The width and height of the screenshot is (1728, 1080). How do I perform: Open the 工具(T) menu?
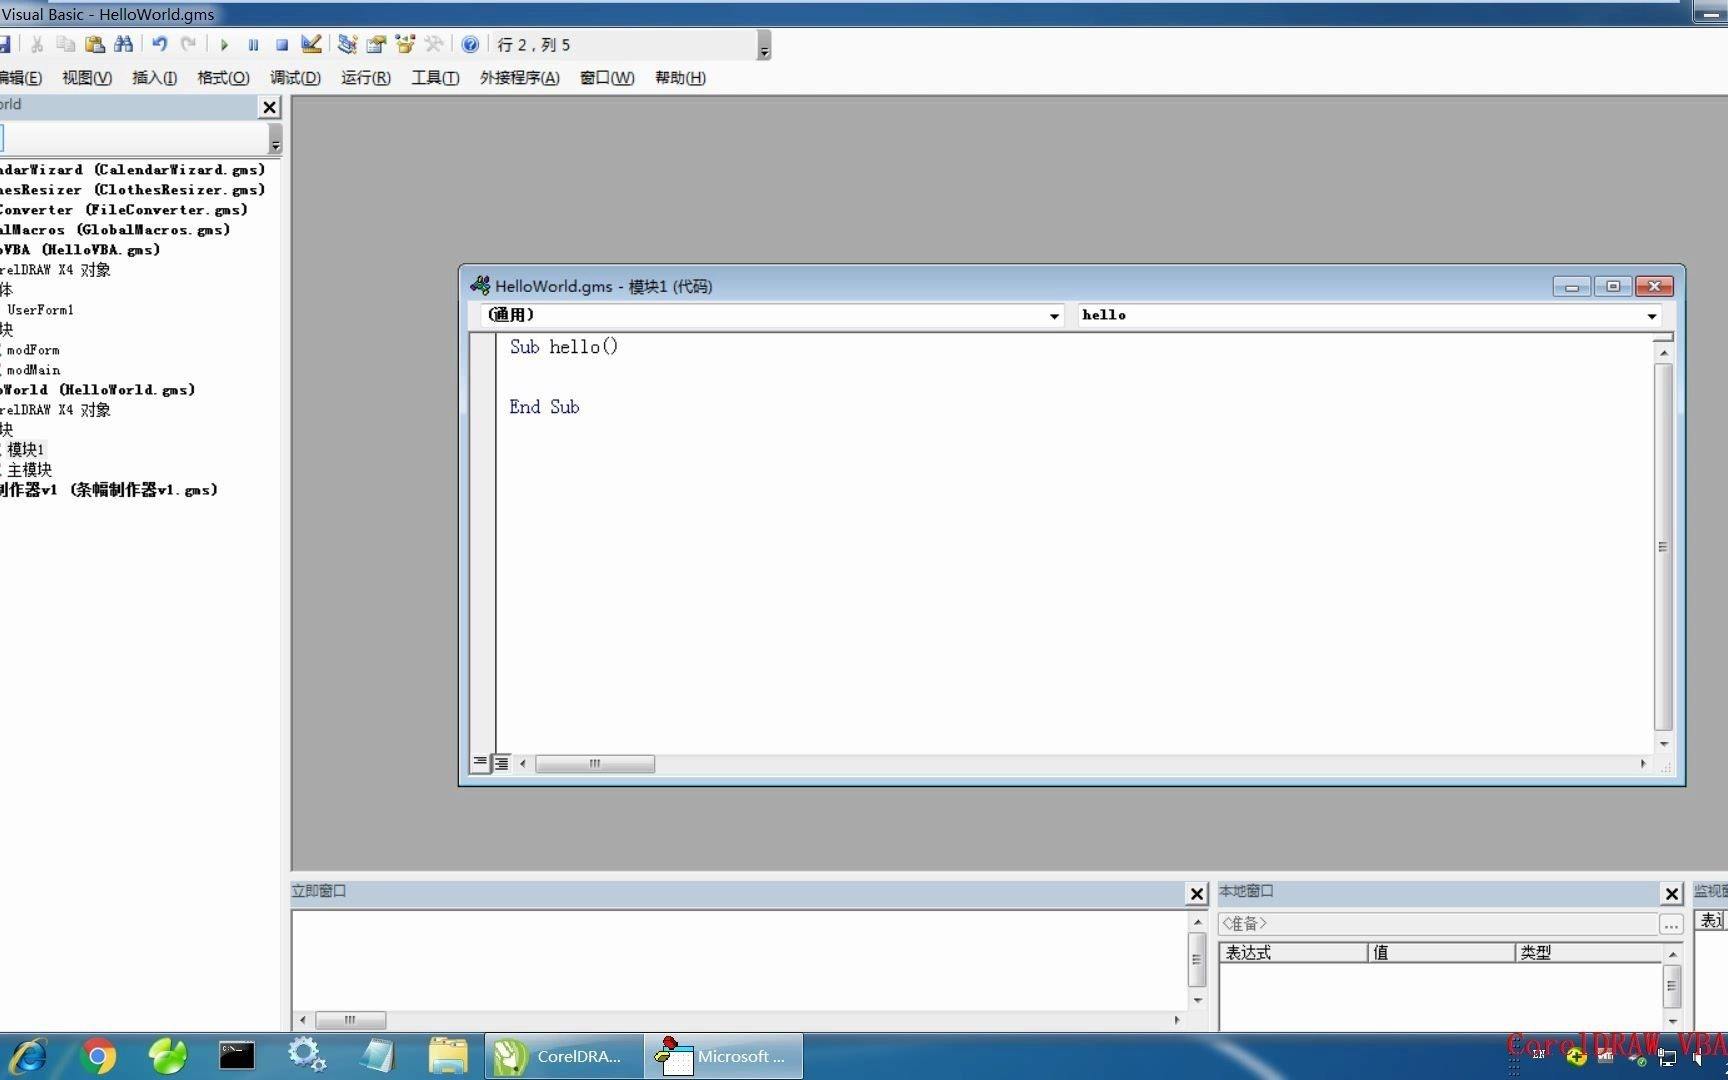point(435,78)
